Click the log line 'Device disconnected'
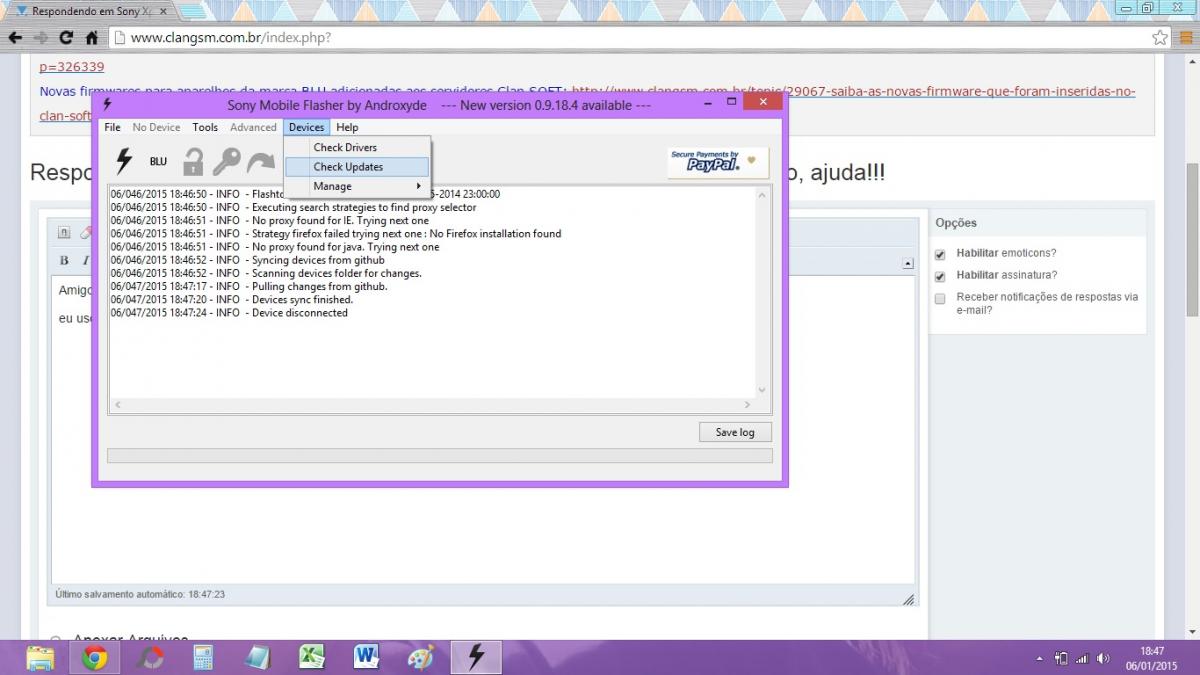Viewport: 1200px width, 675px height. tap(229, 313)
